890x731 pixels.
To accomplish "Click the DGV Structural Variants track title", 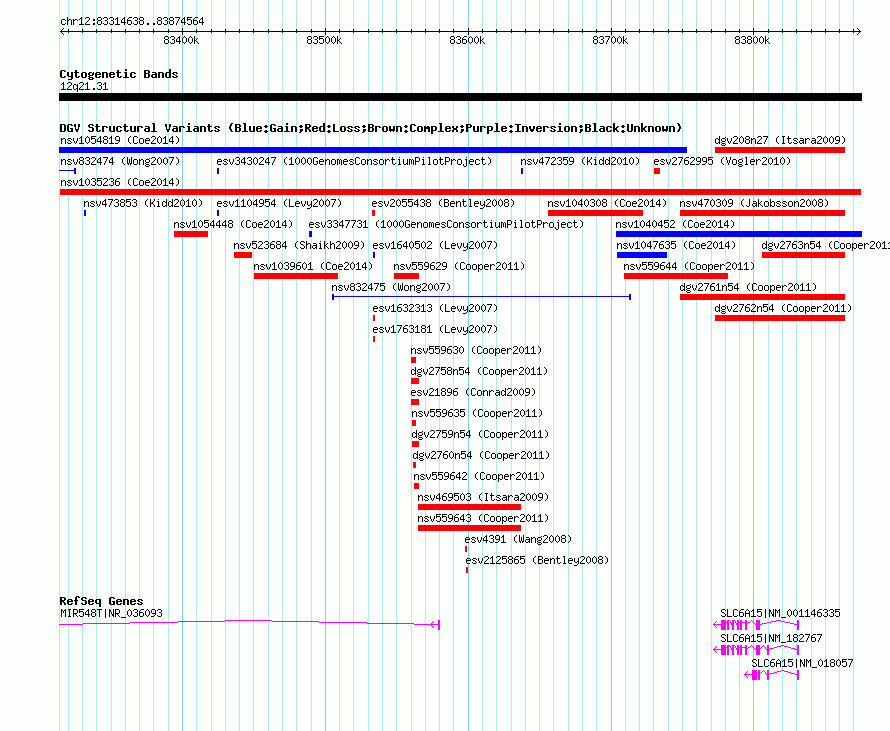I will (371, 128).
